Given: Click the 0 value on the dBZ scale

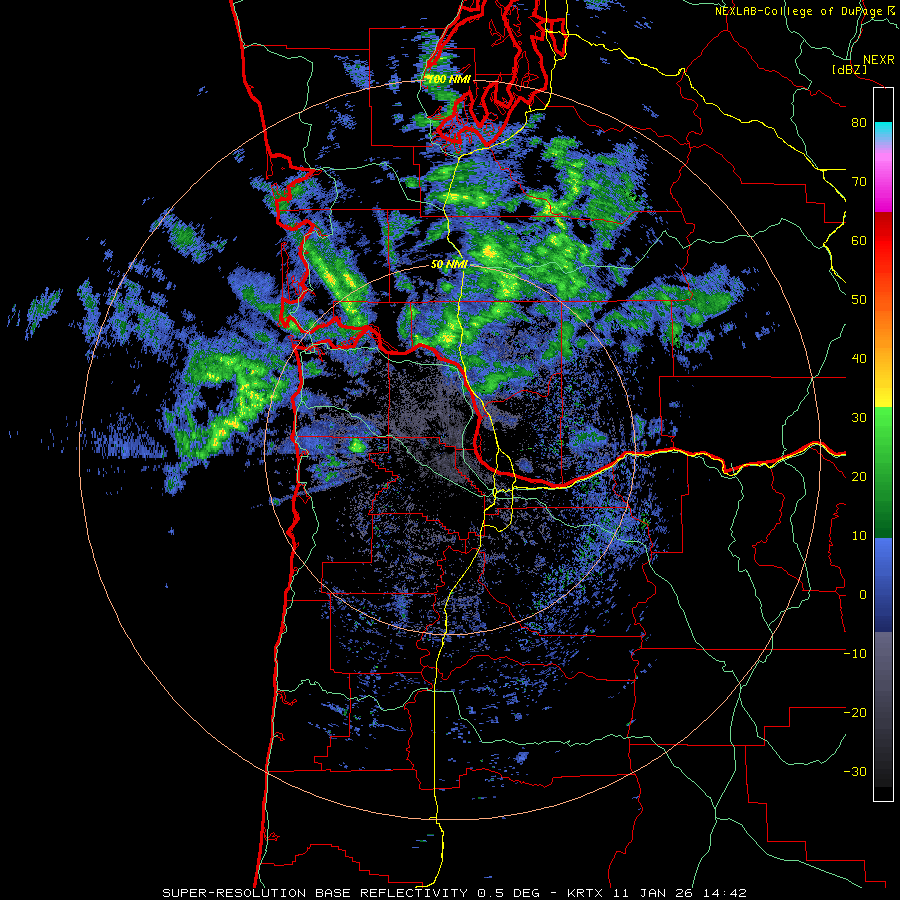Looking at the screenshot, I should pos(863,595).
